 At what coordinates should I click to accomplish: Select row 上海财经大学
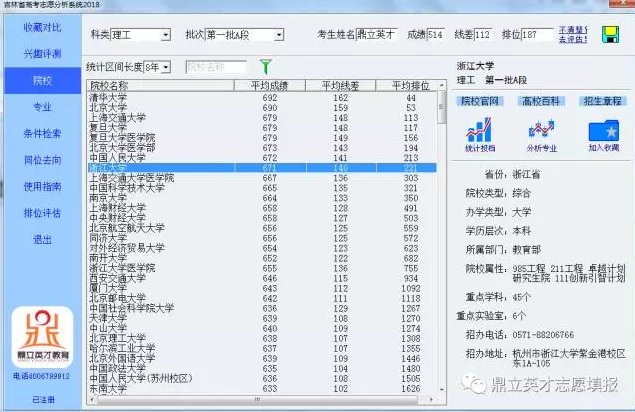262,208
